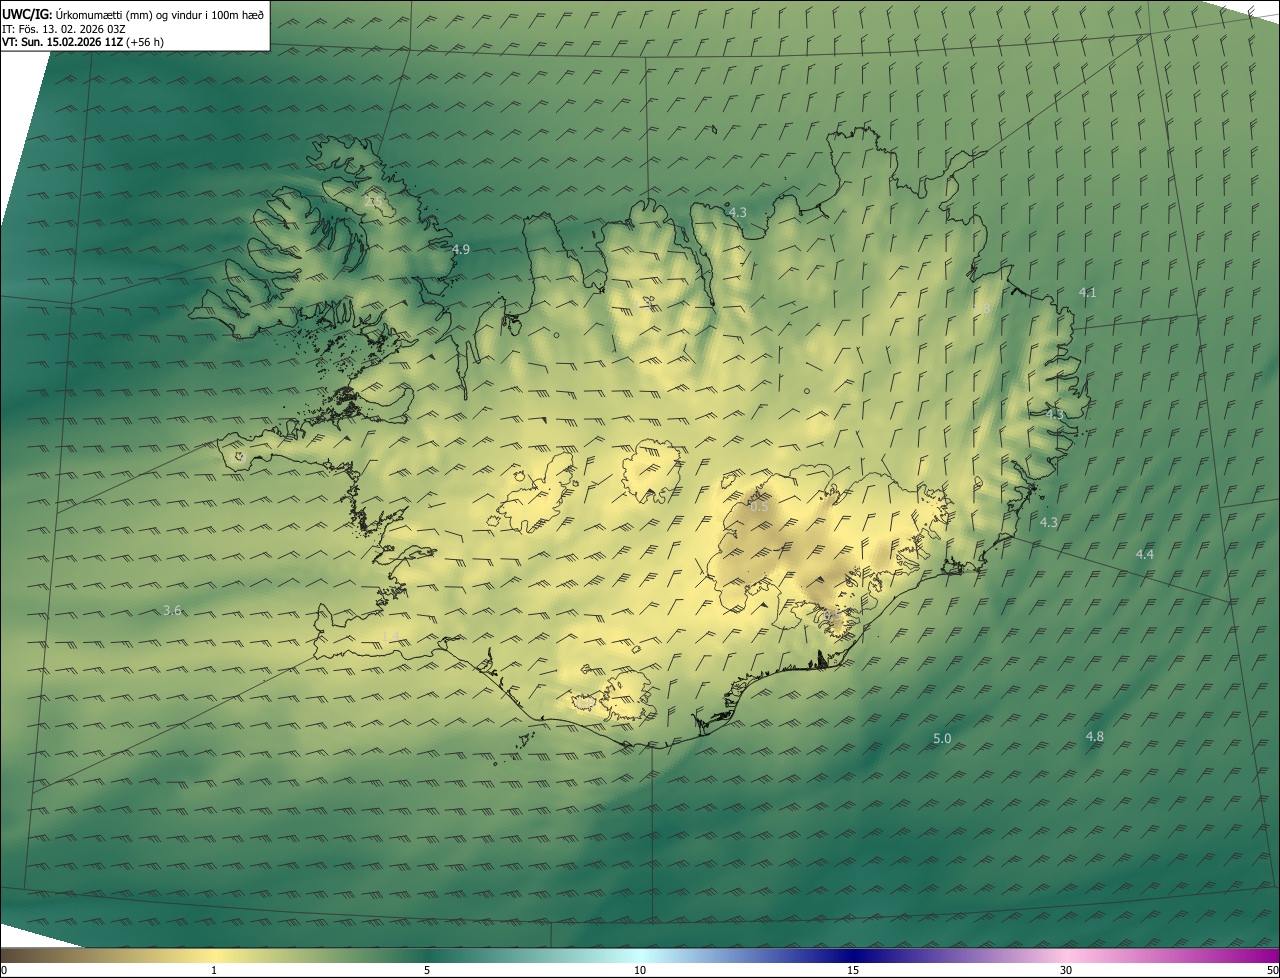Click the "0" tick on the color scale
This screenshot has width=1280, height=978.
(4, 970)
